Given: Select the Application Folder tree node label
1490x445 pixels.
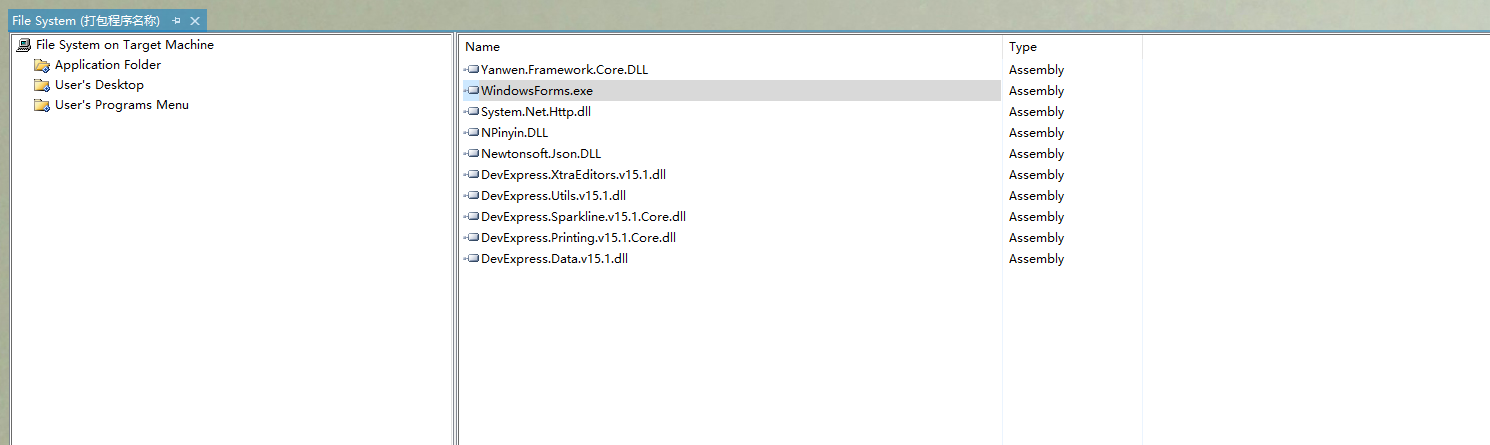Looking at the screenshot, I should [107, 65].
